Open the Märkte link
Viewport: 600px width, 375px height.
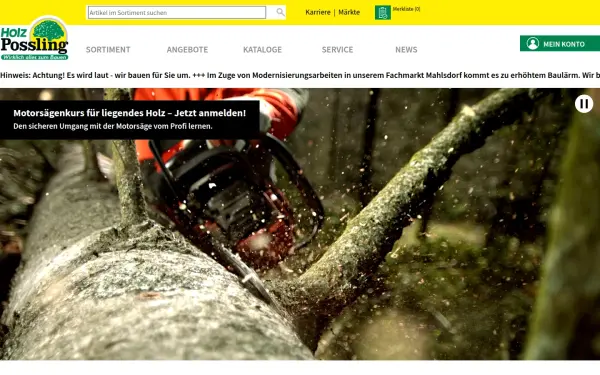click(349, 12)
